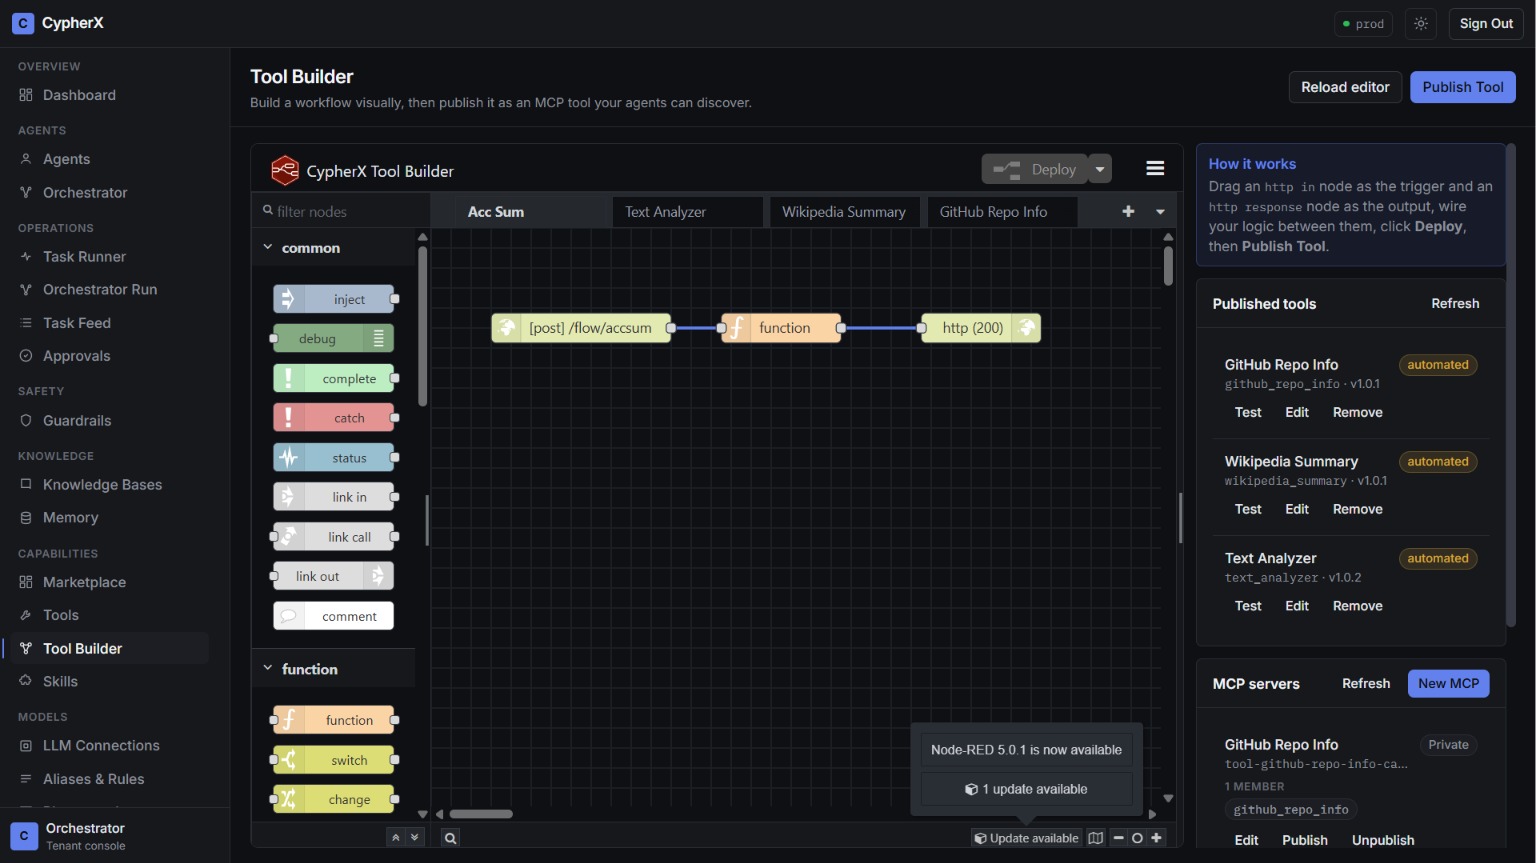Select the switch node in palette
The height and width of the screenshot is (863, 1536).
[334, 760]
